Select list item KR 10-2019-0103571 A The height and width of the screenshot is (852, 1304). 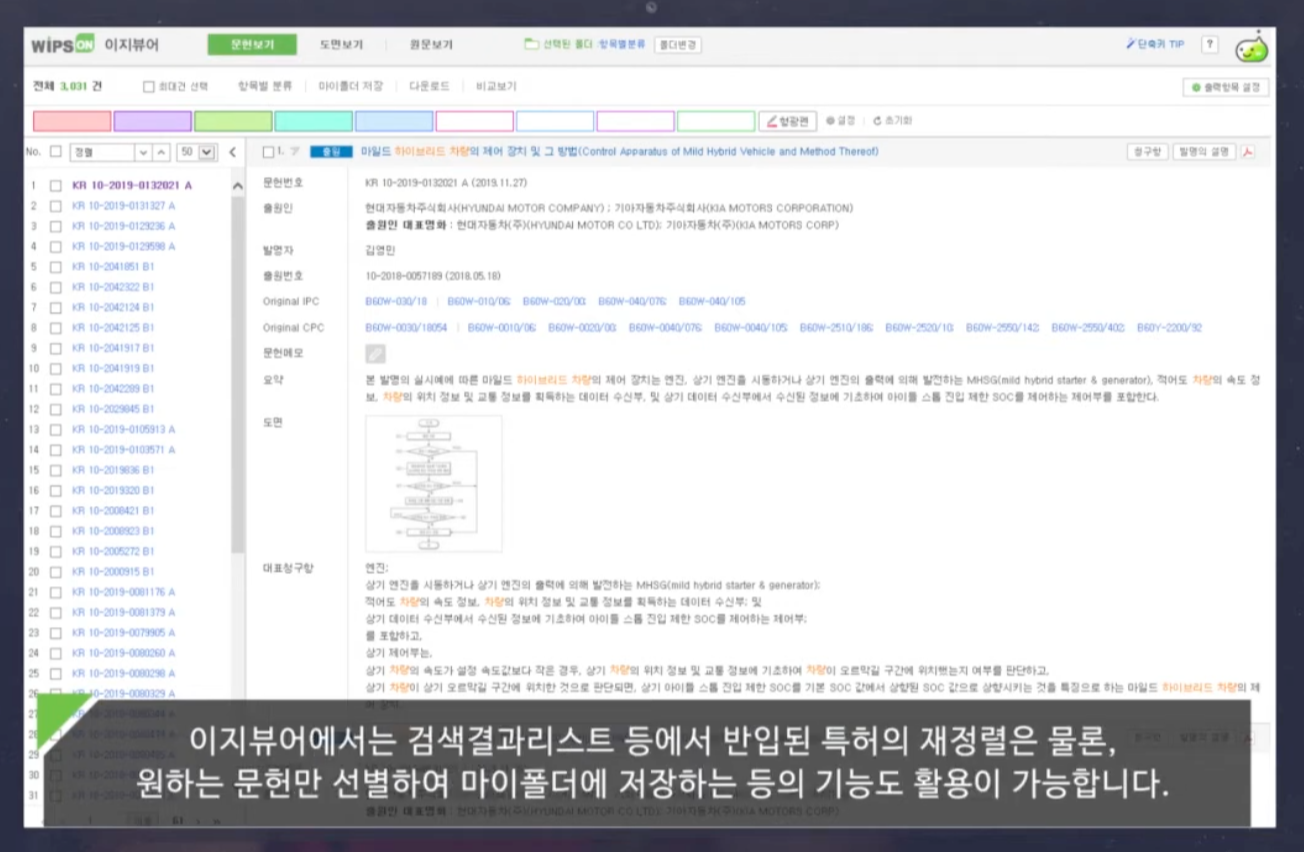[x=124, y=450]
